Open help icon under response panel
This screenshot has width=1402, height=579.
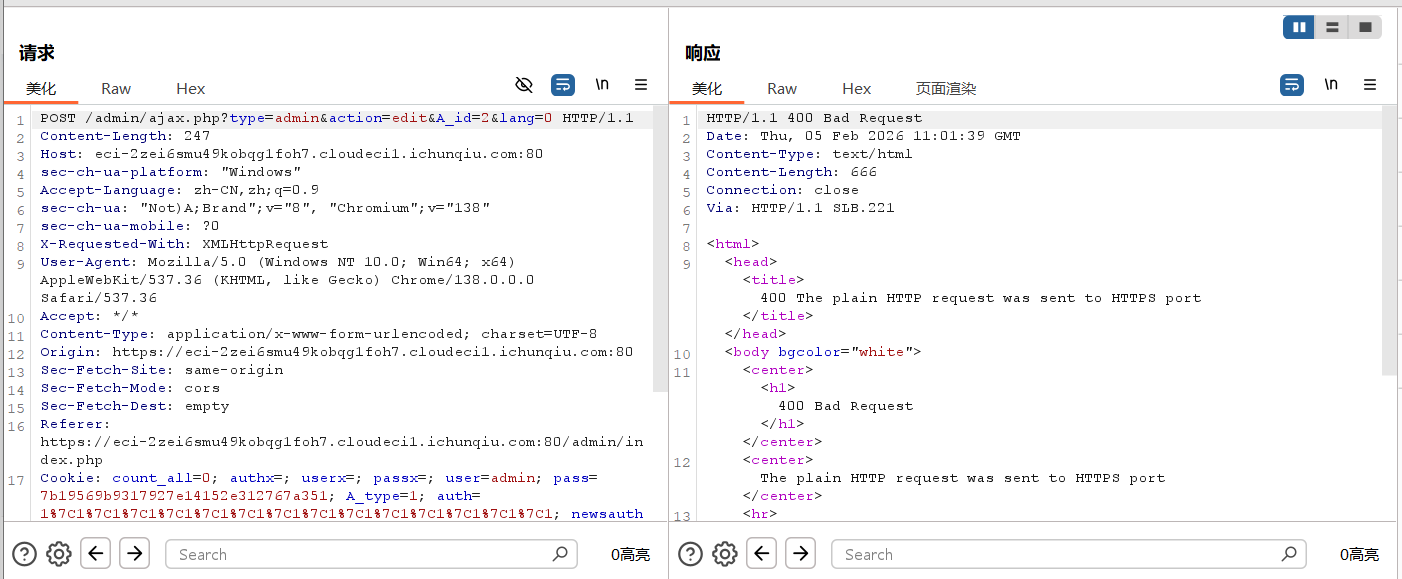pos(691,553)
